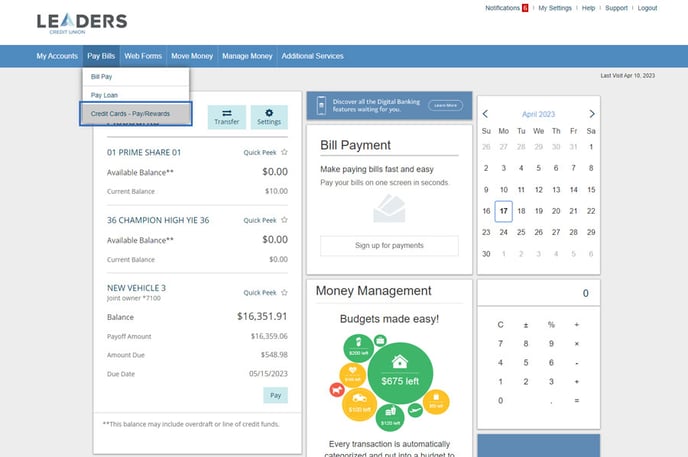This screenshot has height=457, width=688.
Task: Open the Web Forms menu
Action: (143, 56)
